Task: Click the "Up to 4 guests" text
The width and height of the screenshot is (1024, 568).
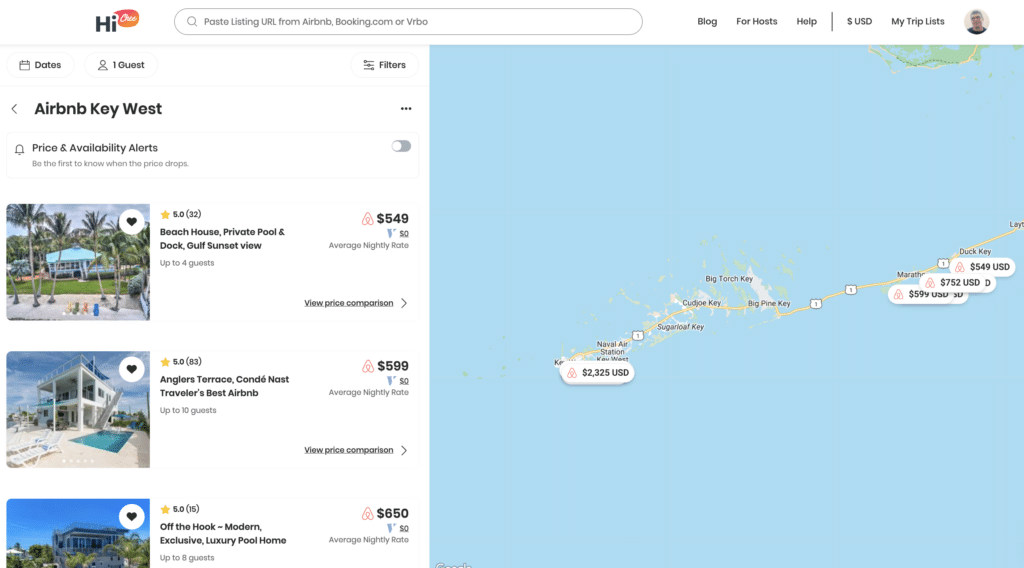Action: 187,263
